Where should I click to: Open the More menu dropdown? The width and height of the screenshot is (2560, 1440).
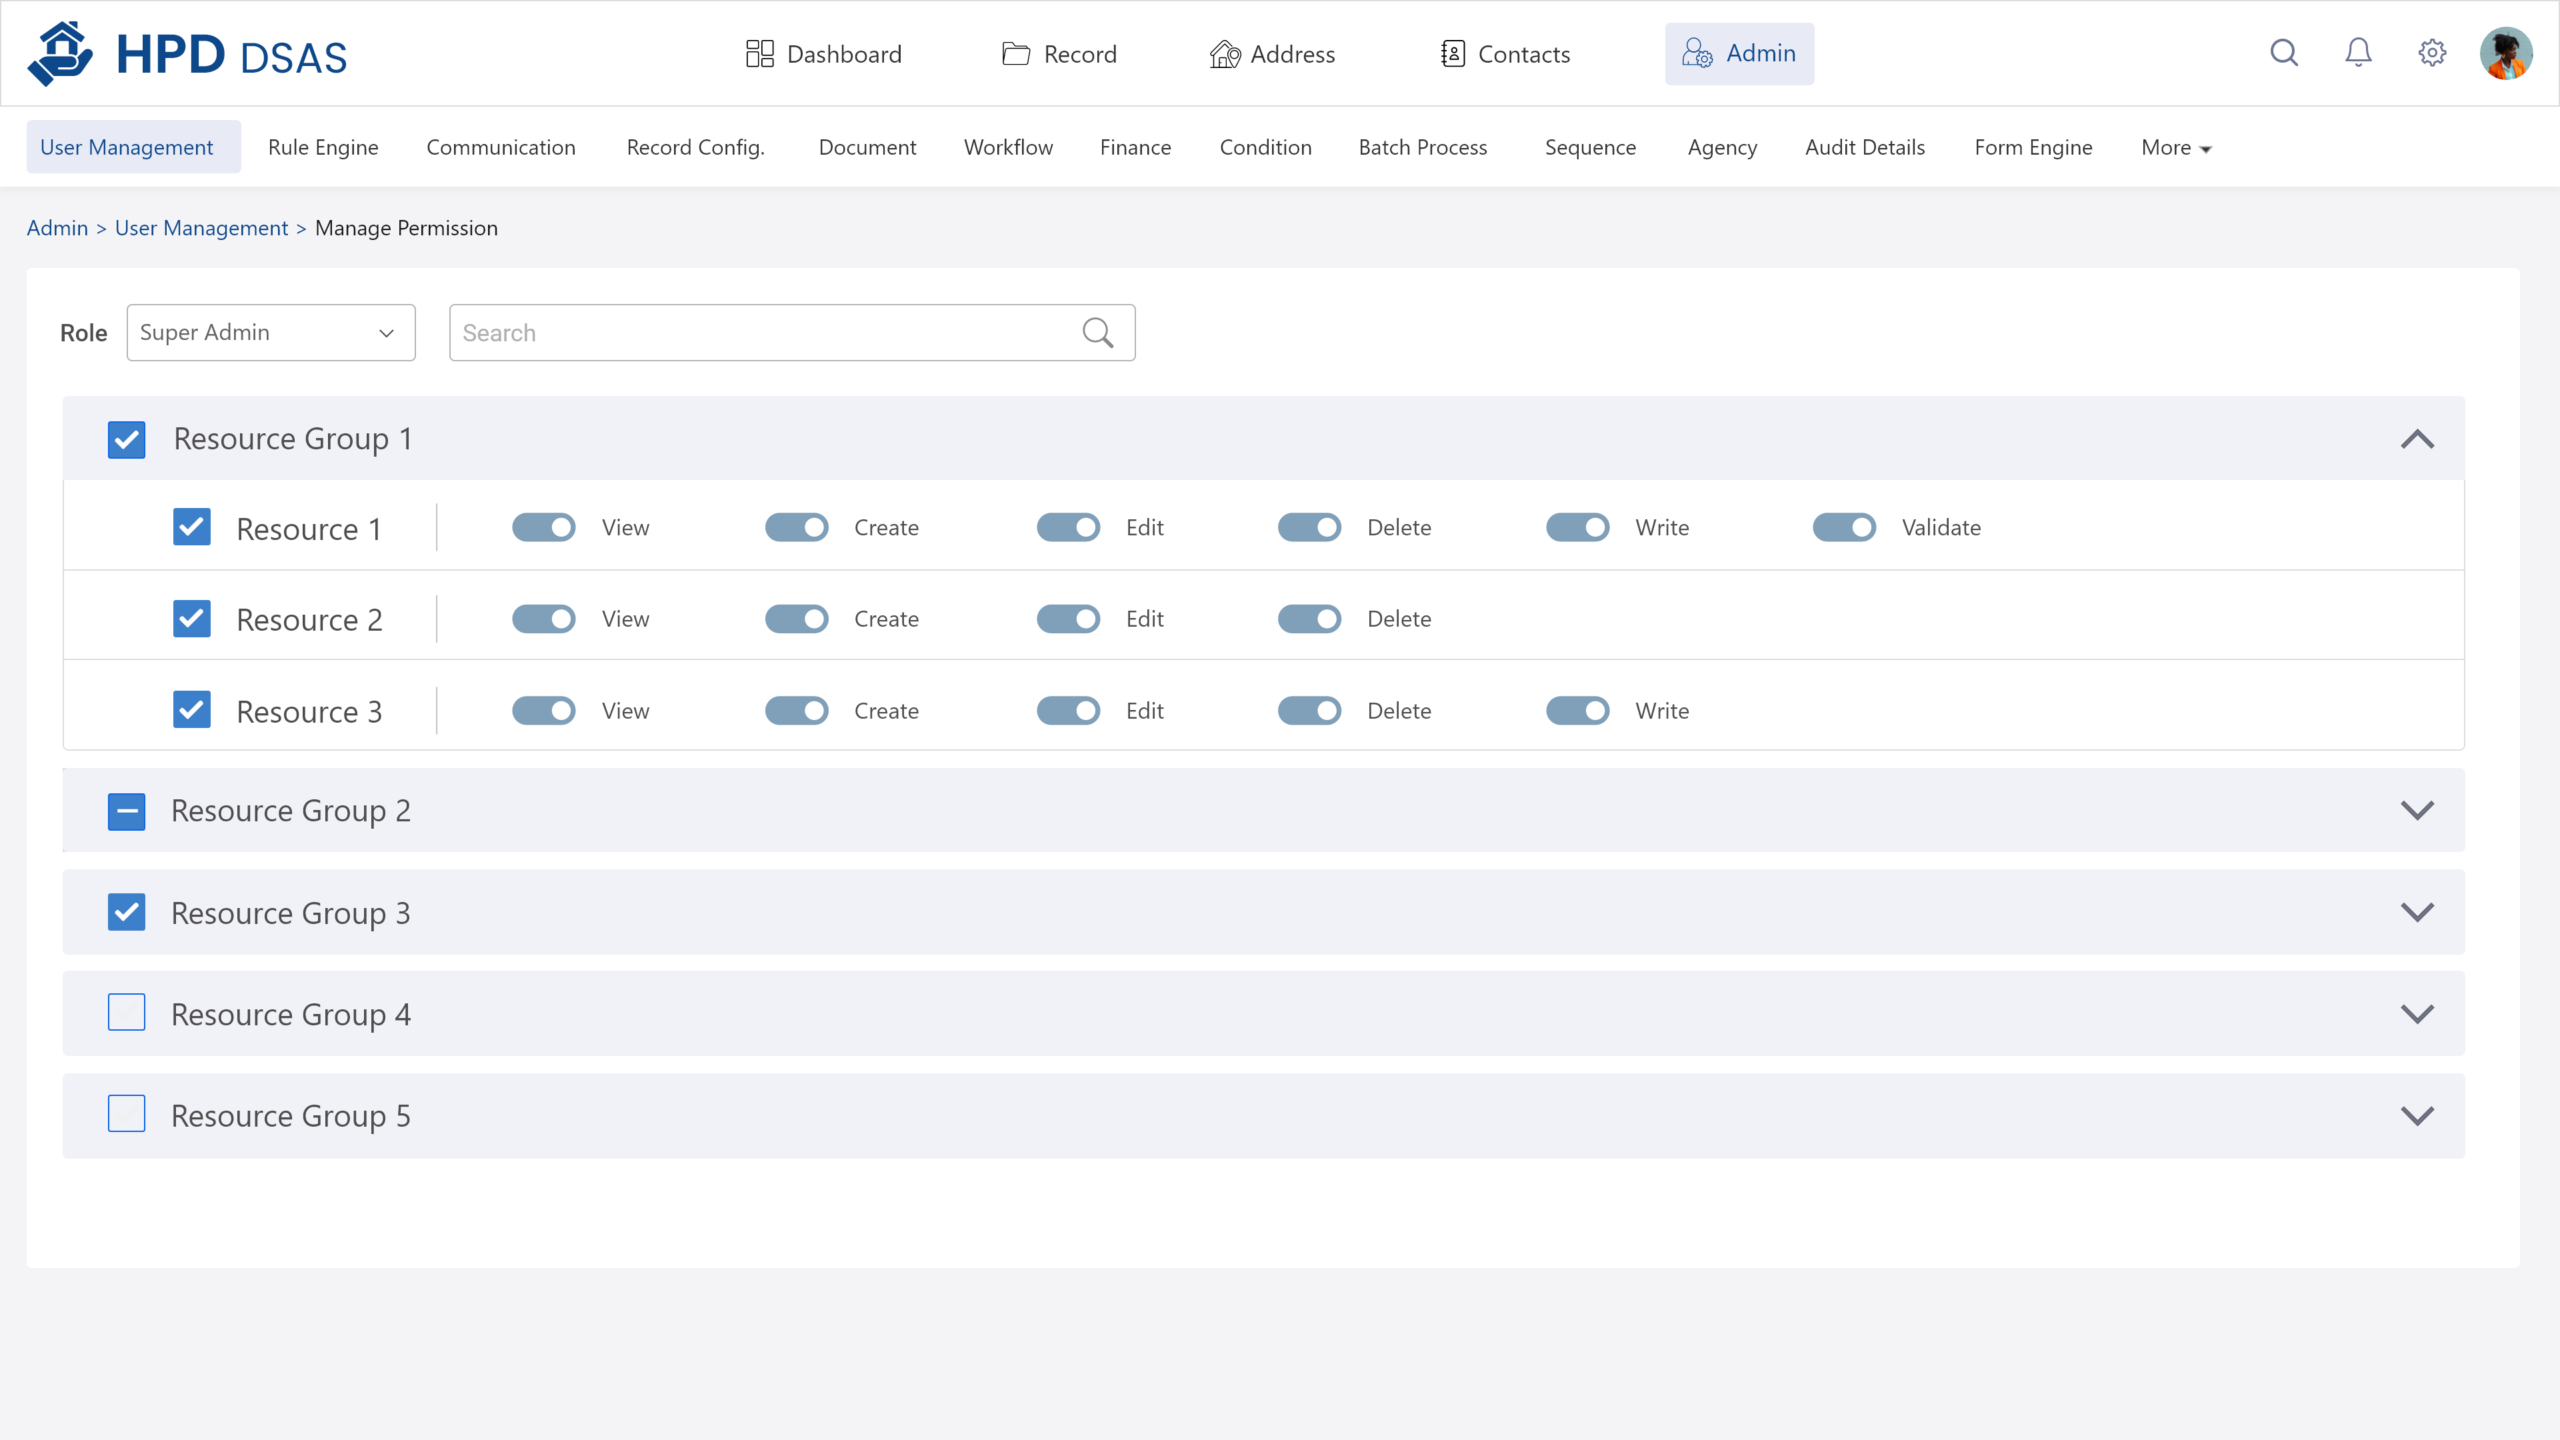click(x=2175, y=147)
